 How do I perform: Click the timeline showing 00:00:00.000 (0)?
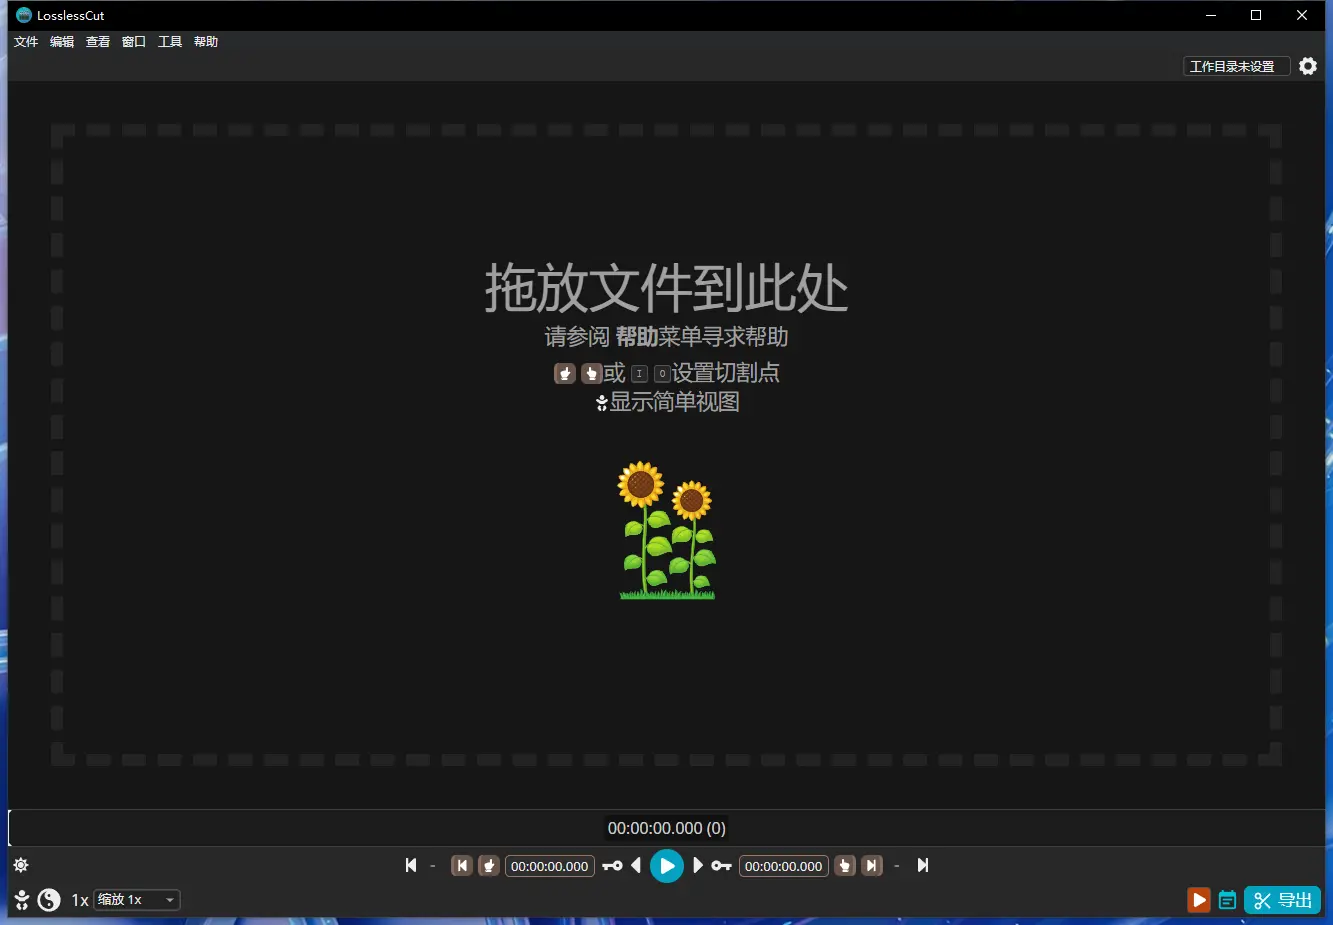pyautogui.click(x=666, y=827)
